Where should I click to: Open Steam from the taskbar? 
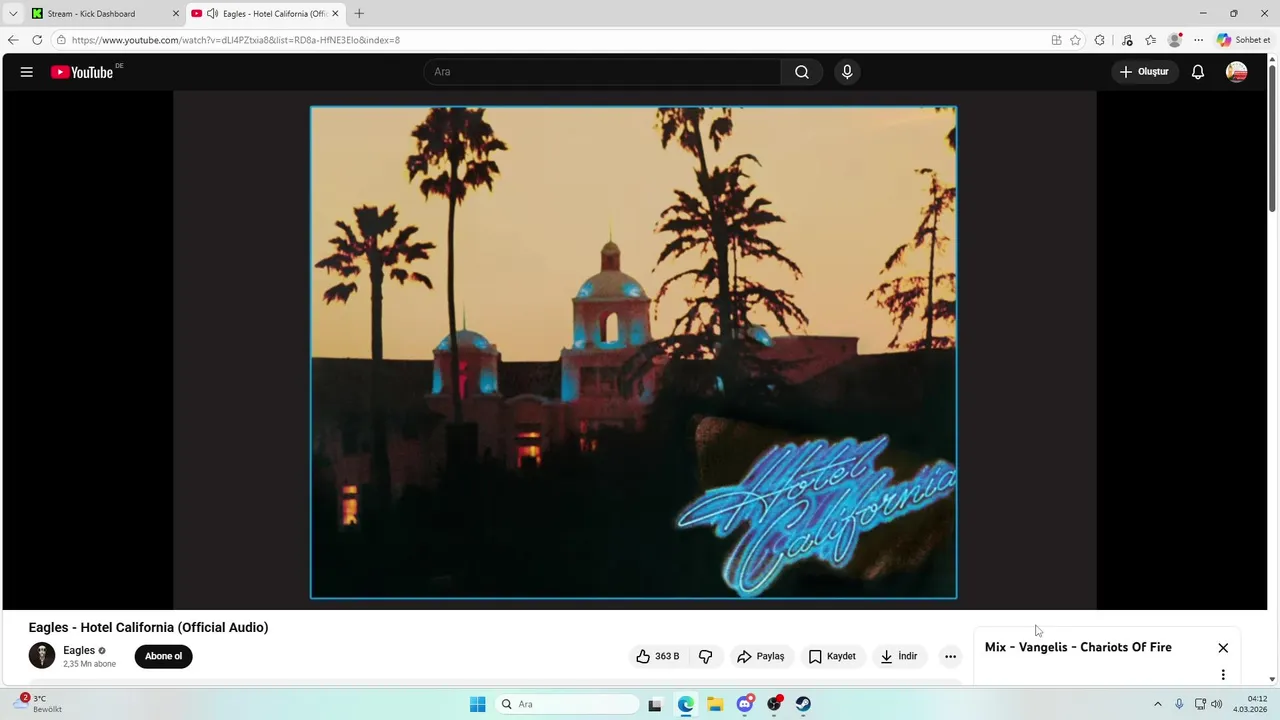(803, 704)
